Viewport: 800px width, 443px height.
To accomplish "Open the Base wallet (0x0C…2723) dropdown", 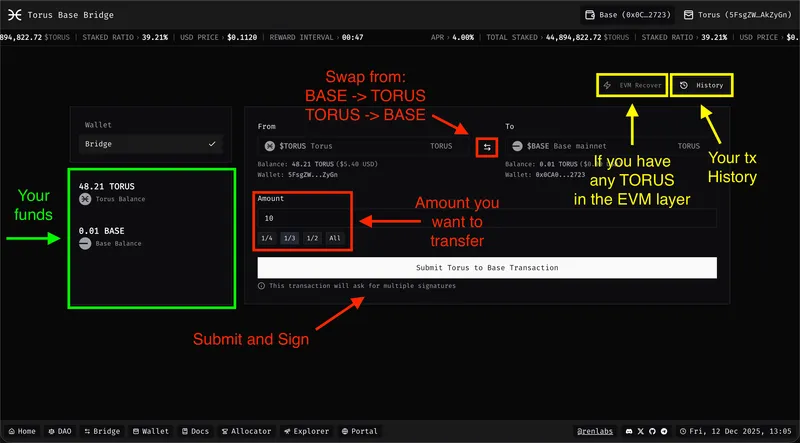I will [628, 15].
